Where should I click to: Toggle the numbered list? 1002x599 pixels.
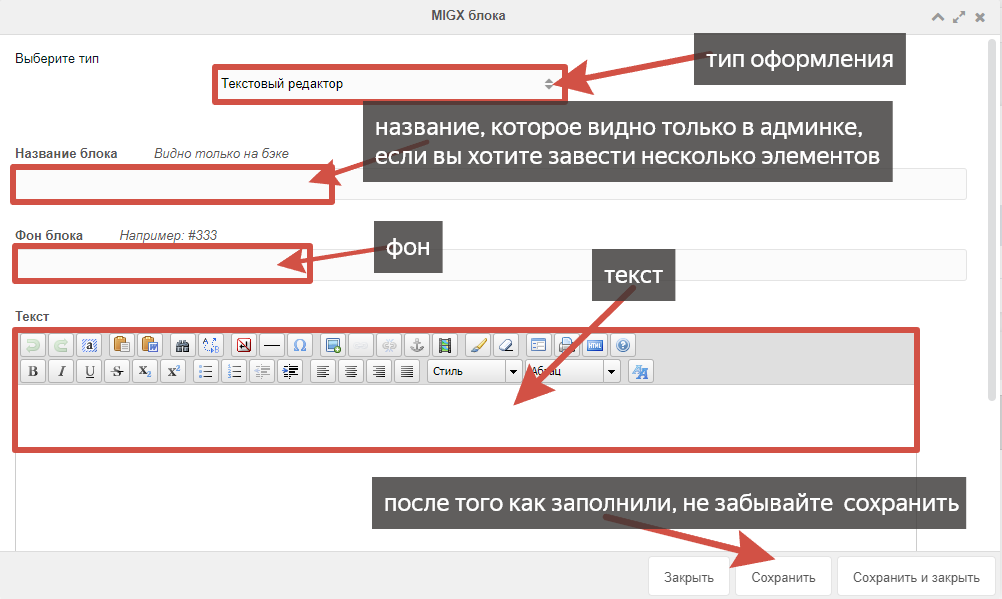pyautogui.click(x=234, y=371)
